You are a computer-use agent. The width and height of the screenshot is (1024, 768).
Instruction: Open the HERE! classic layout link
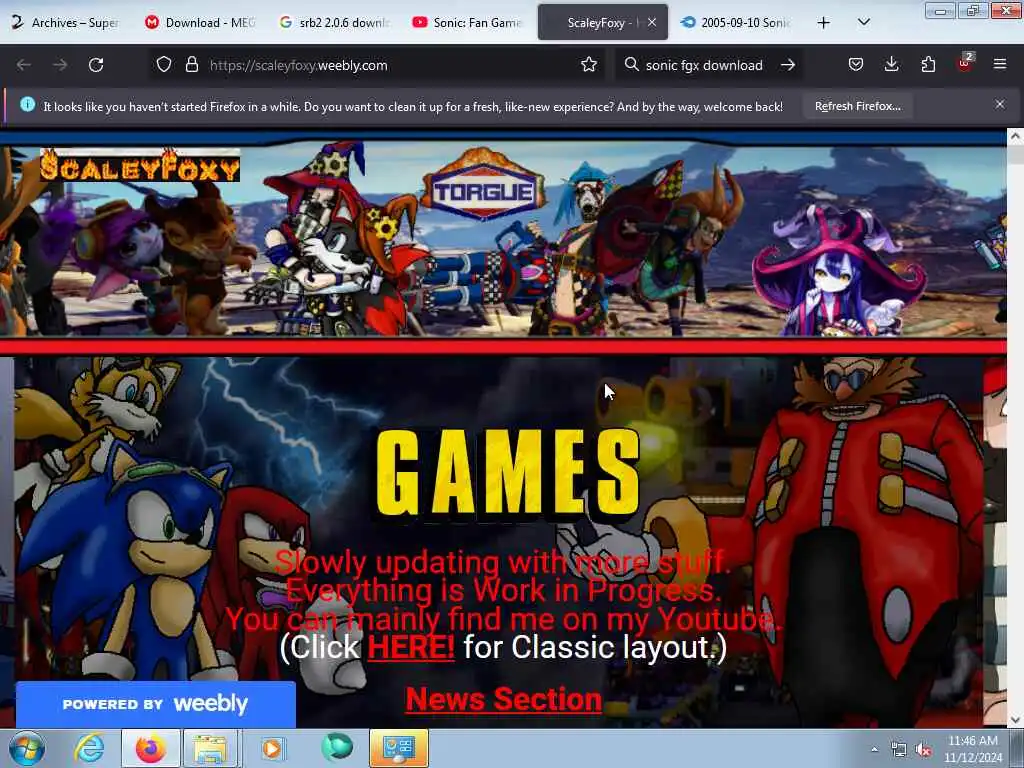[410, 647]
